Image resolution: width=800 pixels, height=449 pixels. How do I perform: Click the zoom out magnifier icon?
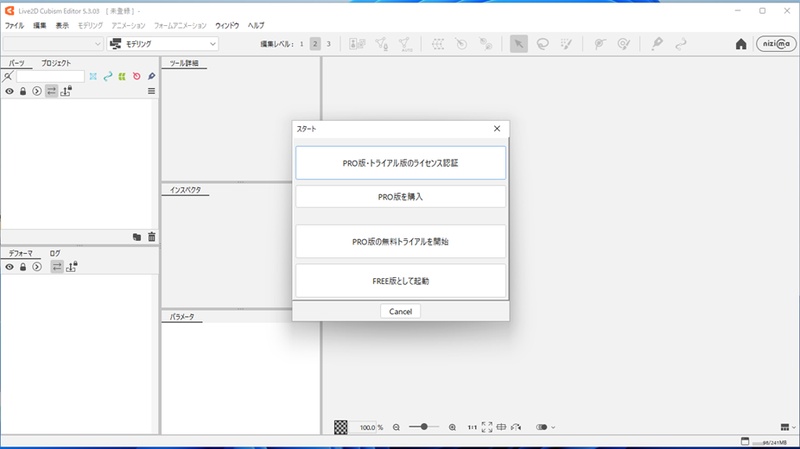[x=396, y=428]
